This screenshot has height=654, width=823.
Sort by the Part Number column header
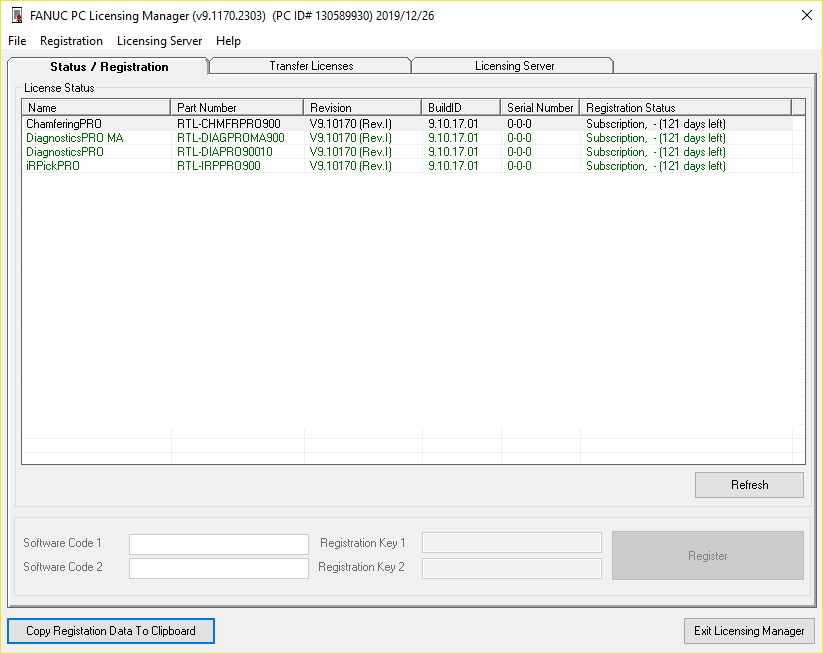237,108
